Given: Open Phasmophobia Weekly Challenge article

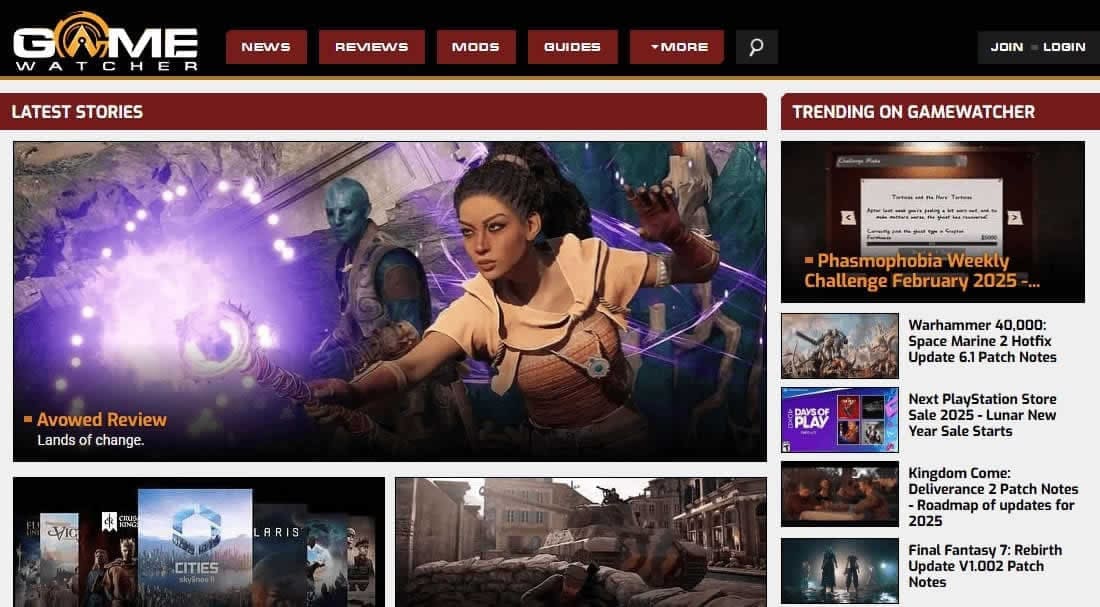Looking at the screenshot, I should (x=920, y=271).
